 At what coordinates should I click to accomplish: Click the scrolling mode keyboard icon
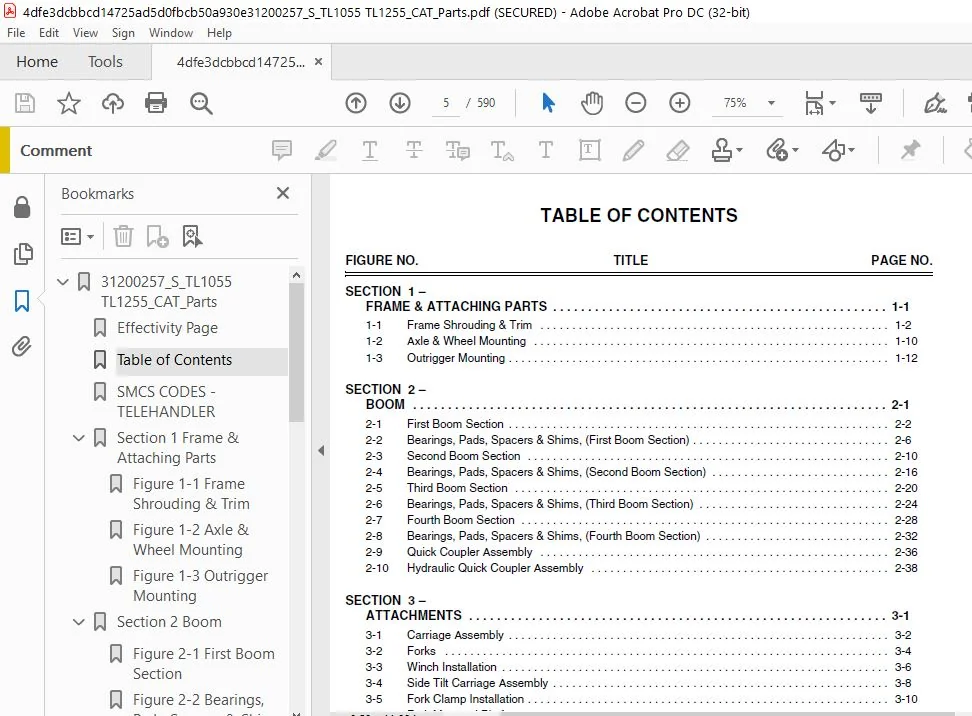(870, 103)
